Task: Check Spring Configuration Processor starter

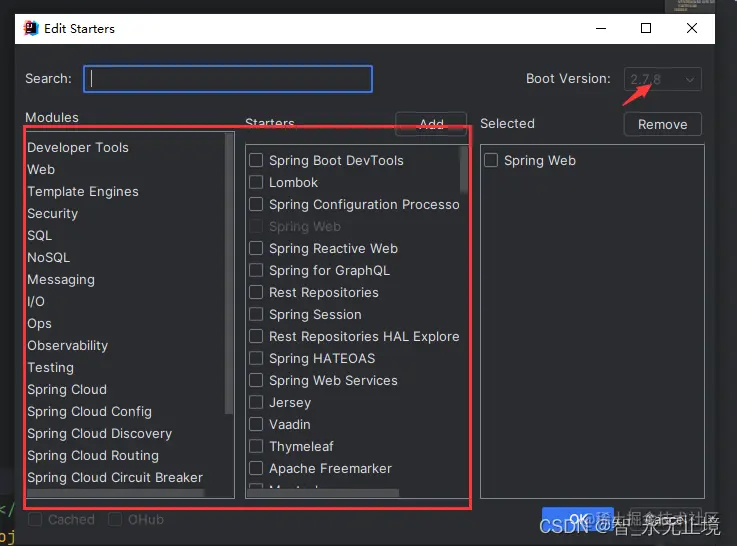Action: 256,204
